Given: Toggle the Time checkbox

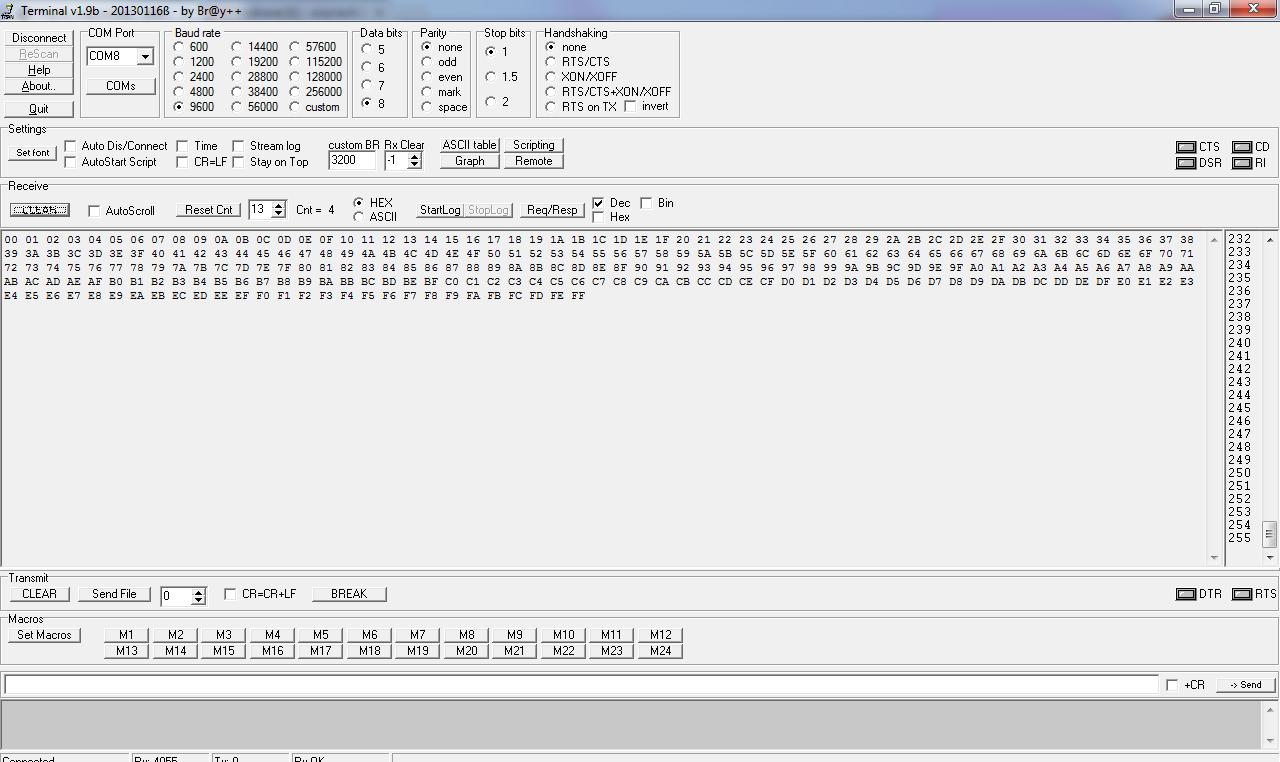Looking at the screenshot, I should pyautogui.click(x=182, y=146).
